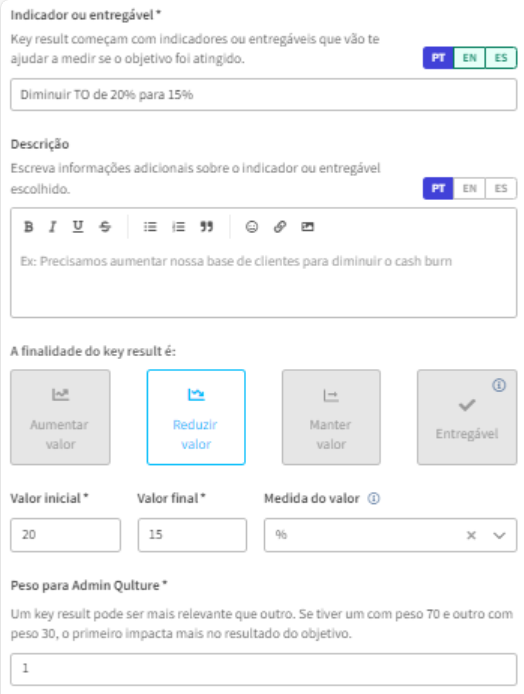Screen dimensions: 524x694
Task: Apply italic formatting in description editor
Action: tap(53, 227)
